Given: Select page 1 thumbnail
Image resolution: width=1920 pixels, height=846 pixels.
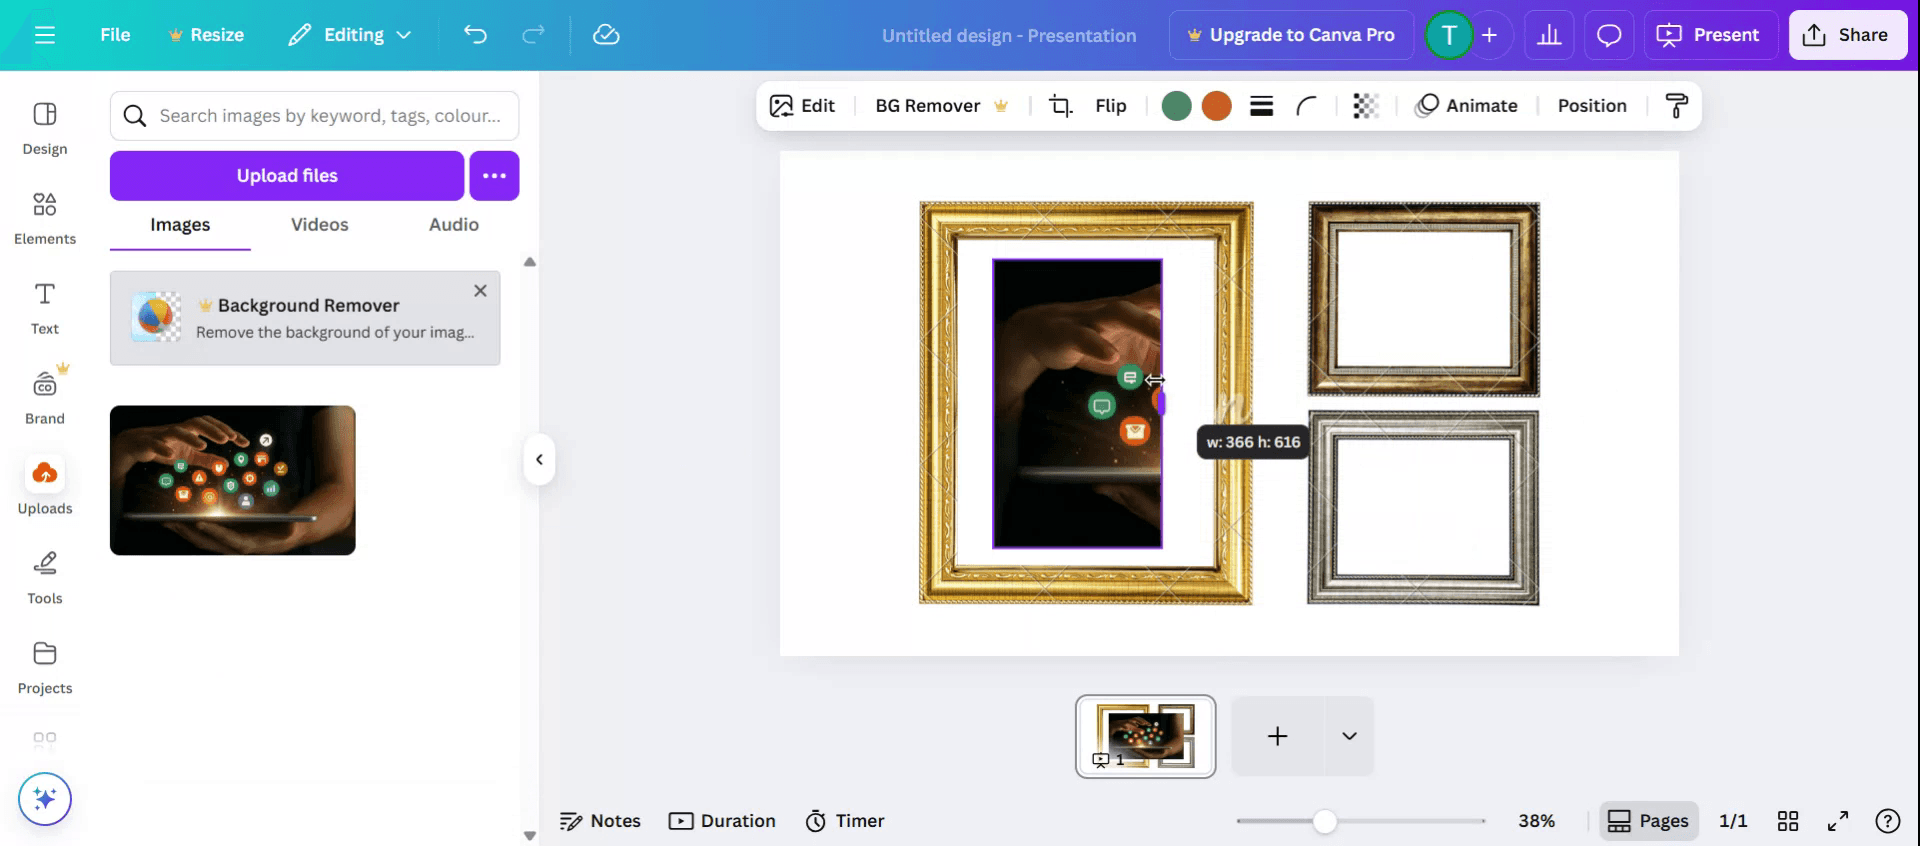Looking at the screenshot, I should [x=1146, y=736].
